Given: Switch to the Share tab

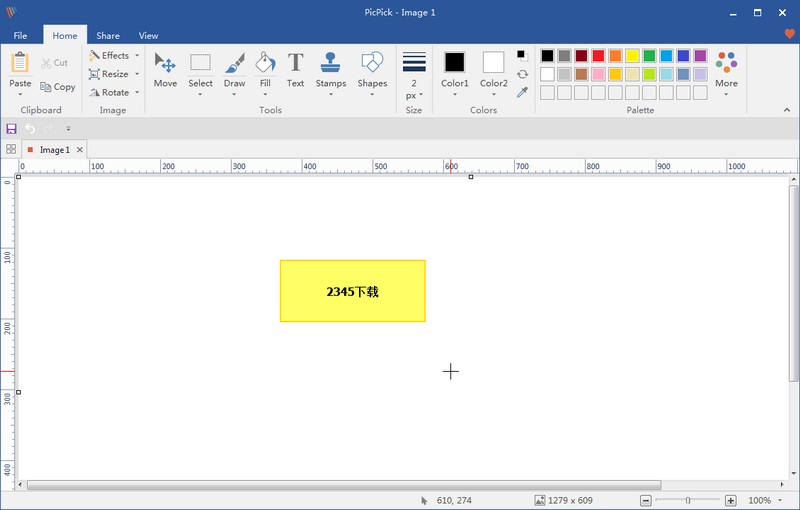Looking at the screenshot, I should point(108,36).
